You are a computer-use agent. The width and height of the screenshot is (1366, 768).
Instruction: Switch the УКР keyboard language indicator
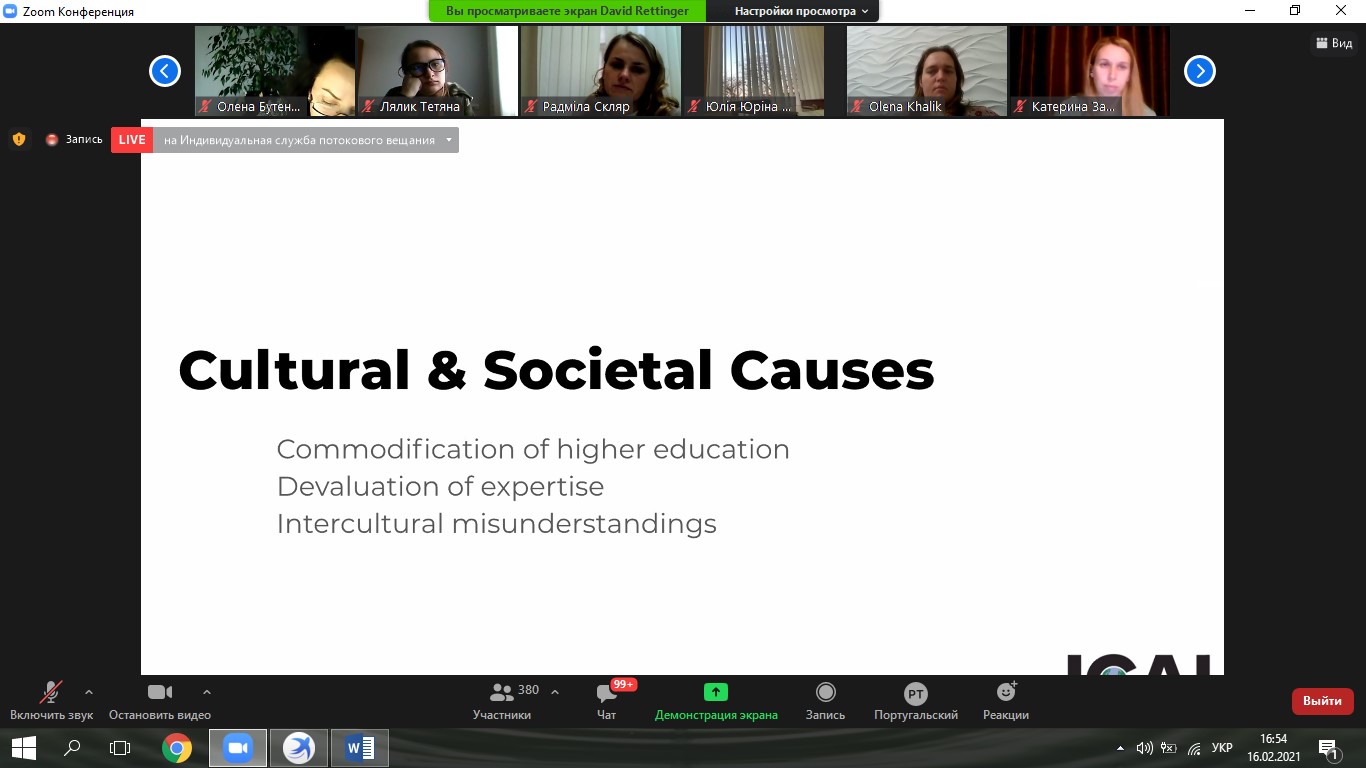pos(1222,748)
